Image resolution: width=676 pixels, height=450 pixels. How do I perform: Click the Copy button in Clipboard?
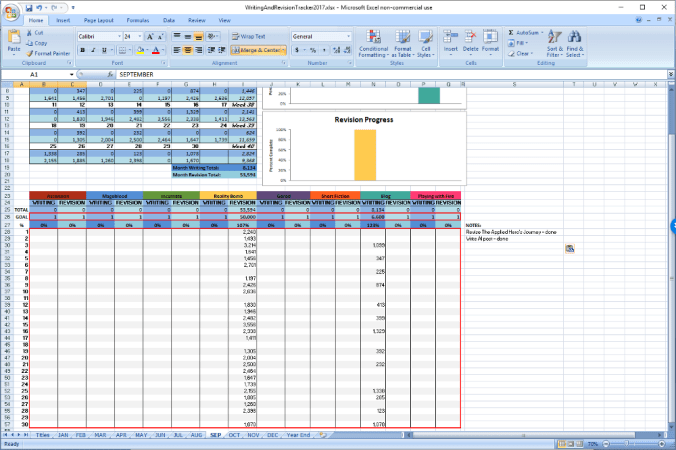tap(38, 44)
